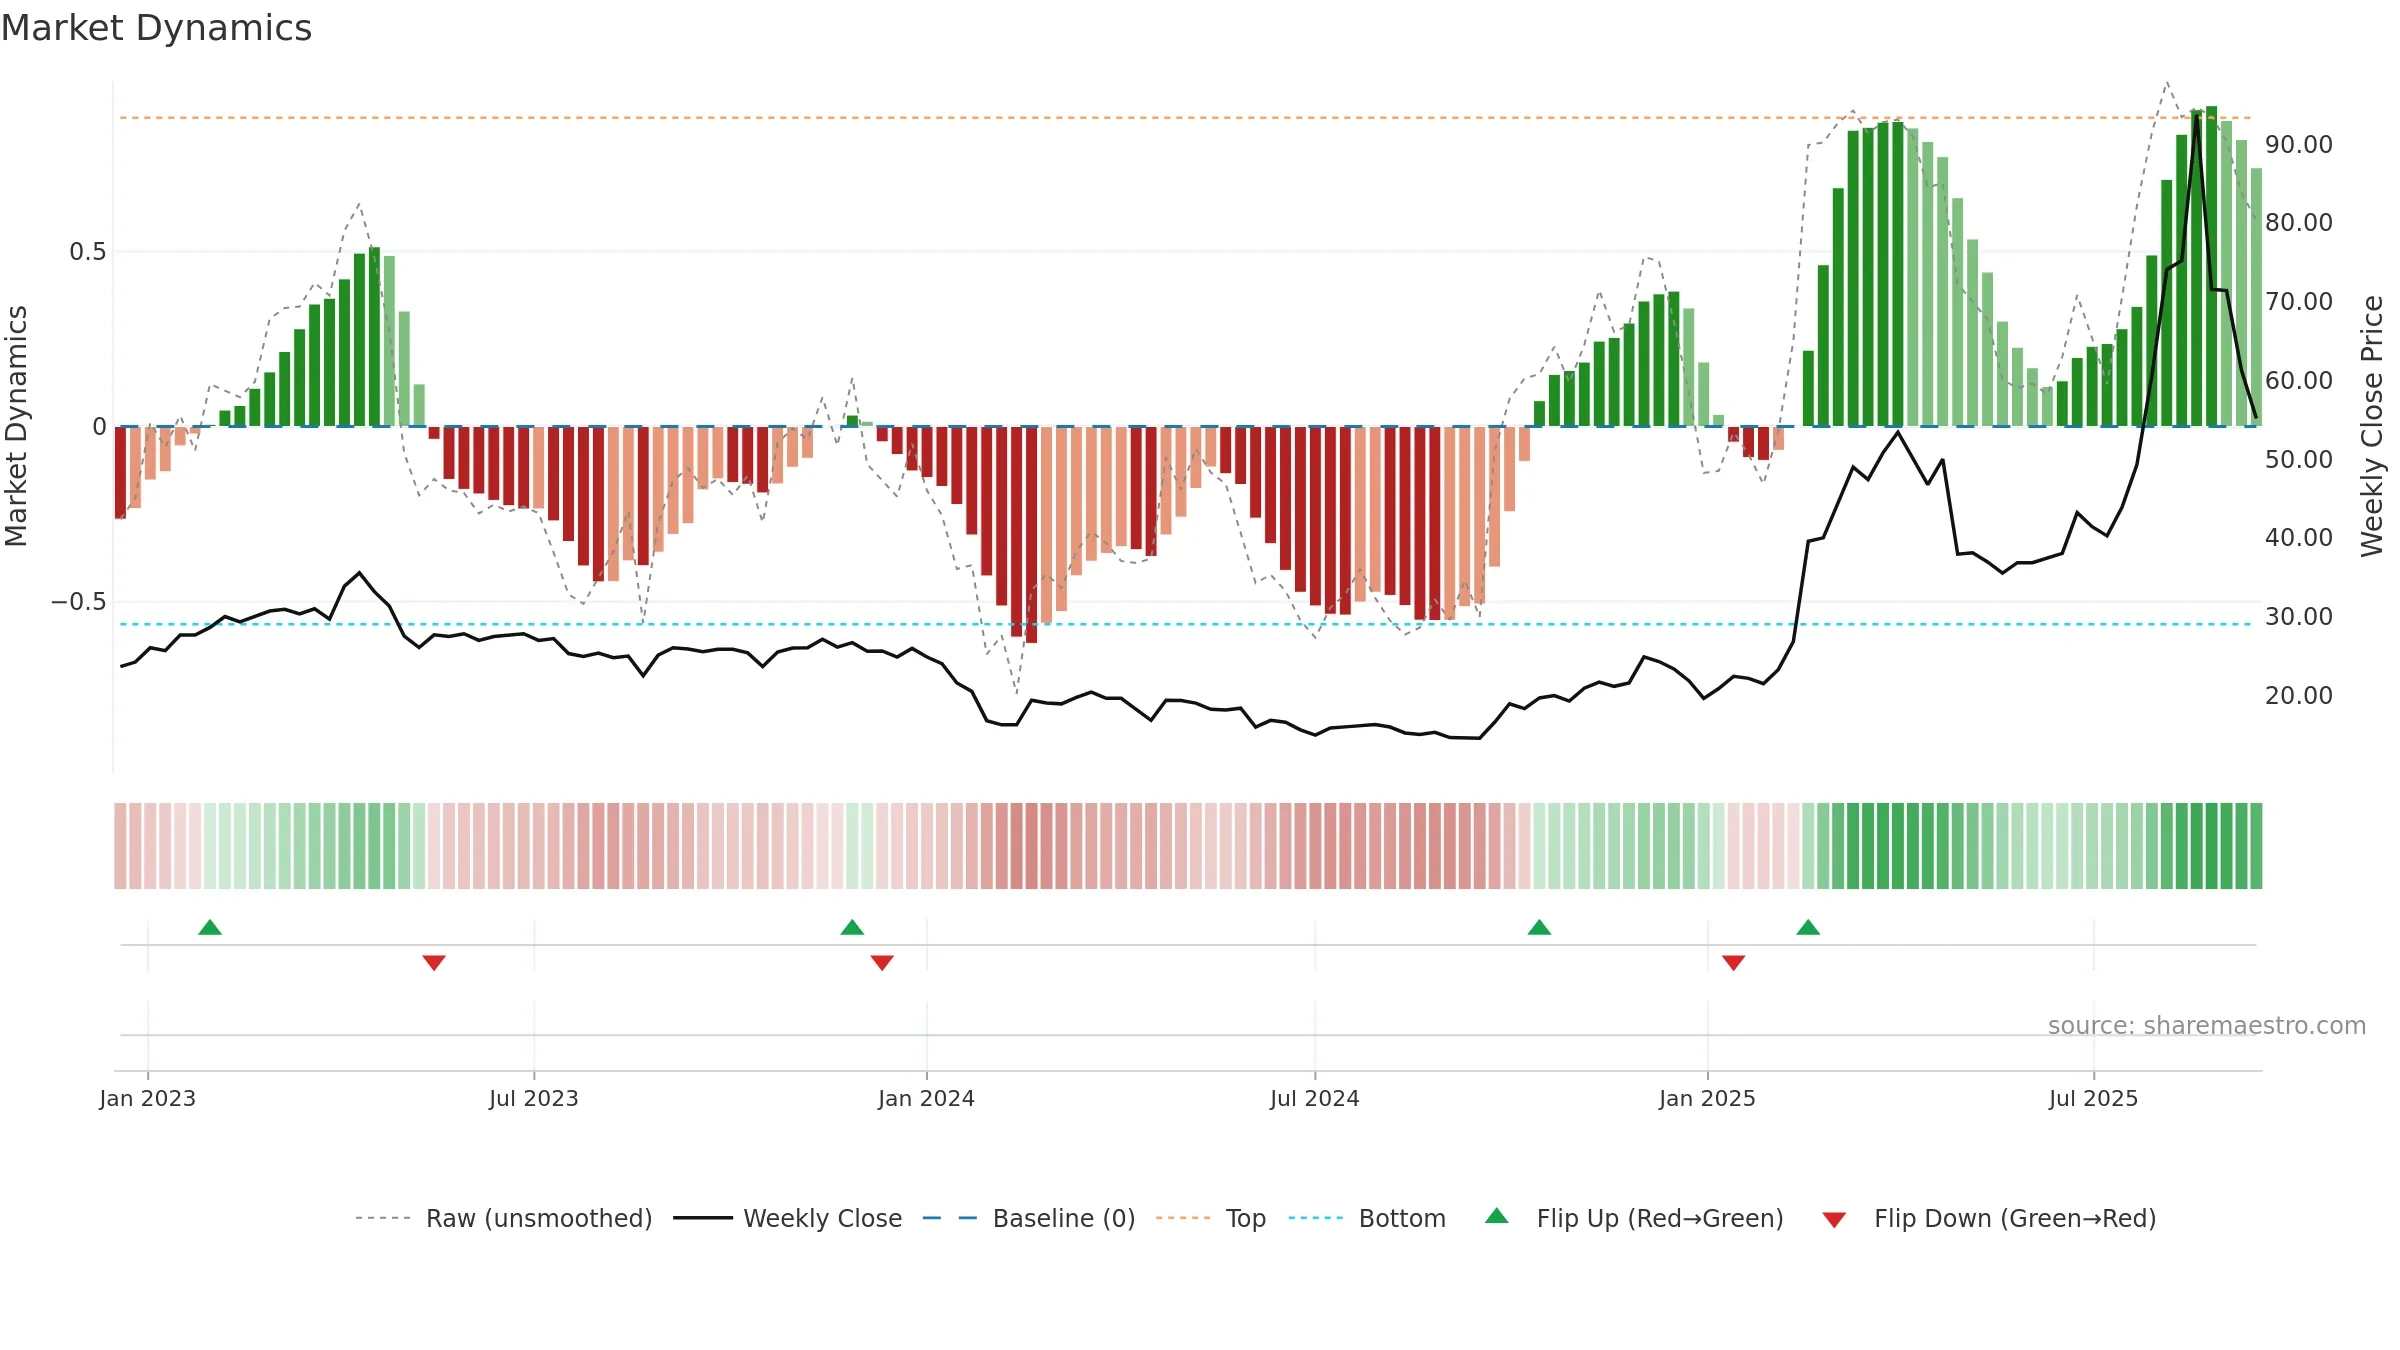Click the 20.00 price axis label
This screenshot has height=1350, width=2400.
tap(2299, 695)
